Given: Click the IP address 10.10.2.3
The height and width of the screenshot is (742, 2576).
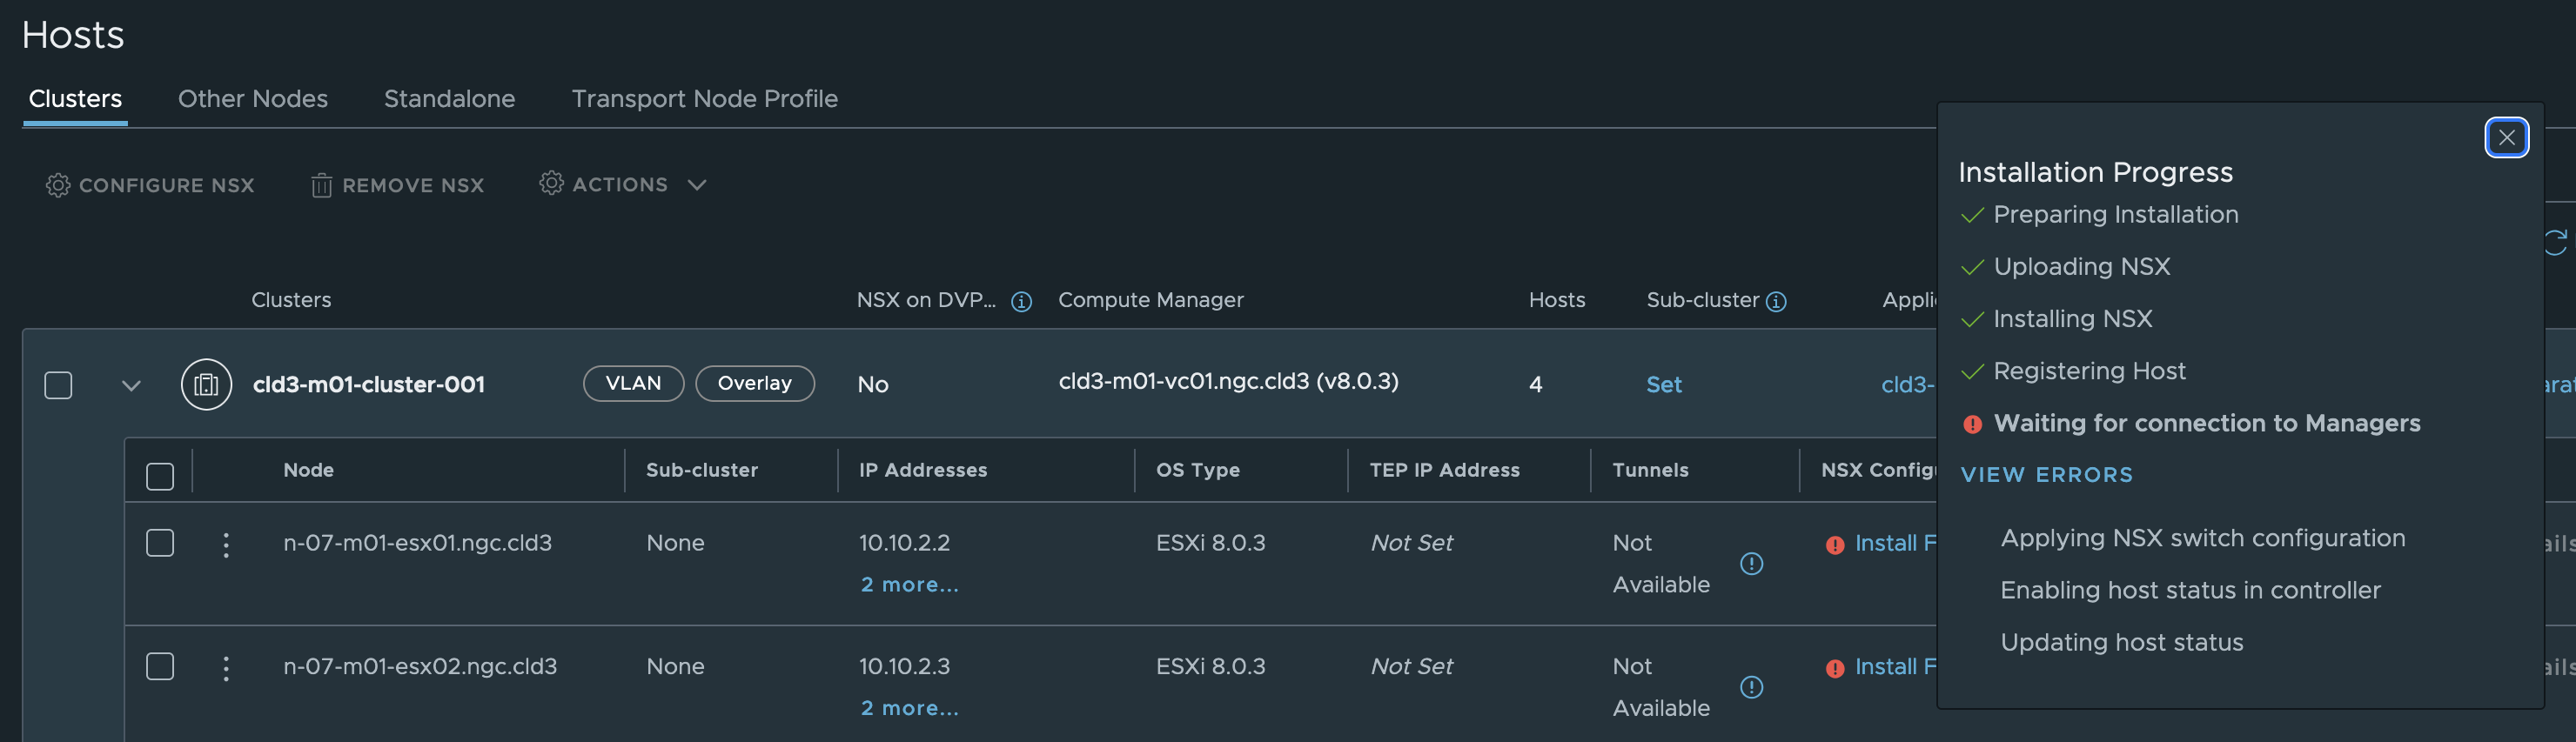Looking at the screenshot, I should point(904,667).
